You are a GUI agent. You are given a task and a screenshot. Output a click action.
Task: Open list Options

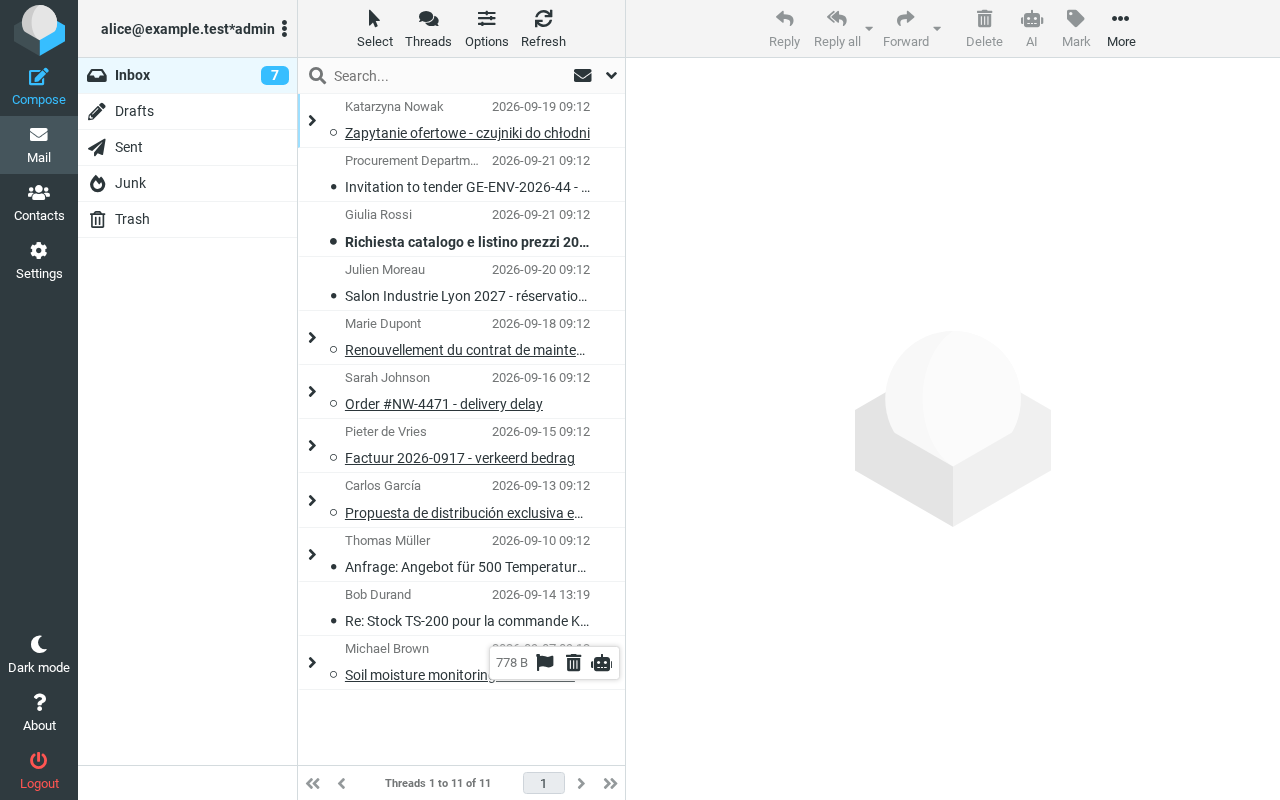pyautogui.click(x=487, y=29)
